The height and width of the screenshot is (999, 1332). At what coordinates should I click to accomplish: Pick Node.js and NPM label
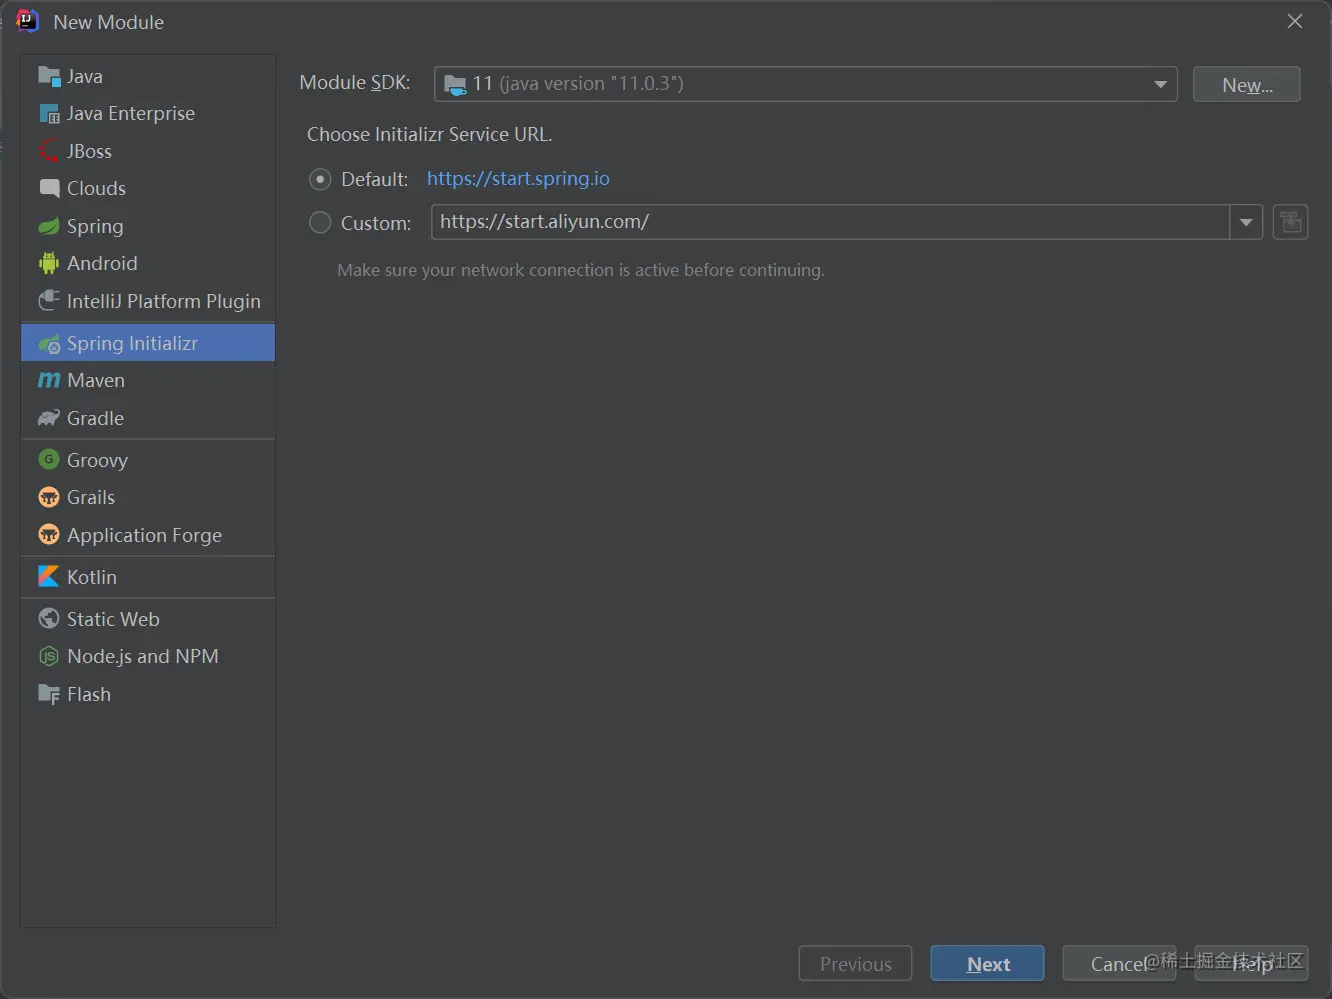(x=143, y=656)
